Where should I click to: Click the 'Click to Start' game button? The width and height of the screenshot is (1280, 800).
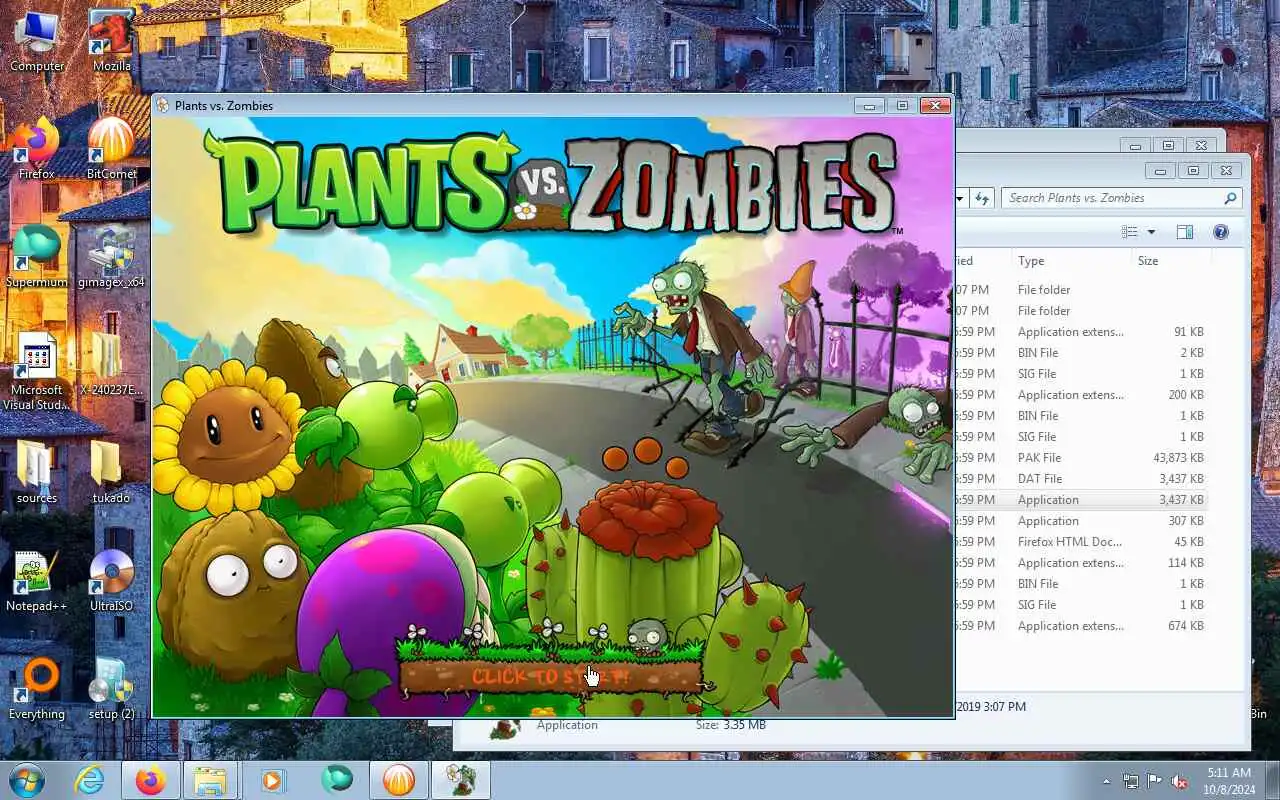(551, 677)
